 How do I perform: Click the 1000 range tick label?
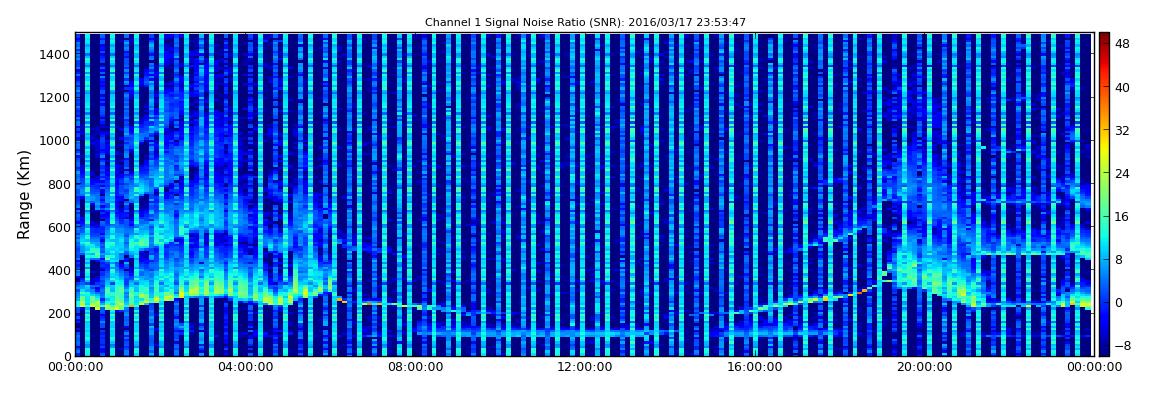pos(56,141)
